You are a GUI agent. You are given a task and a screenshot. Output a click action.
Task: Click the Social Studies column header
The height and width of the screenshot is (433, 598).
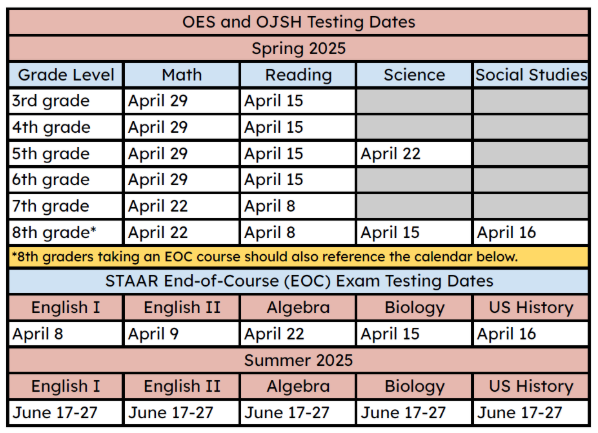[x=531, y=75]
